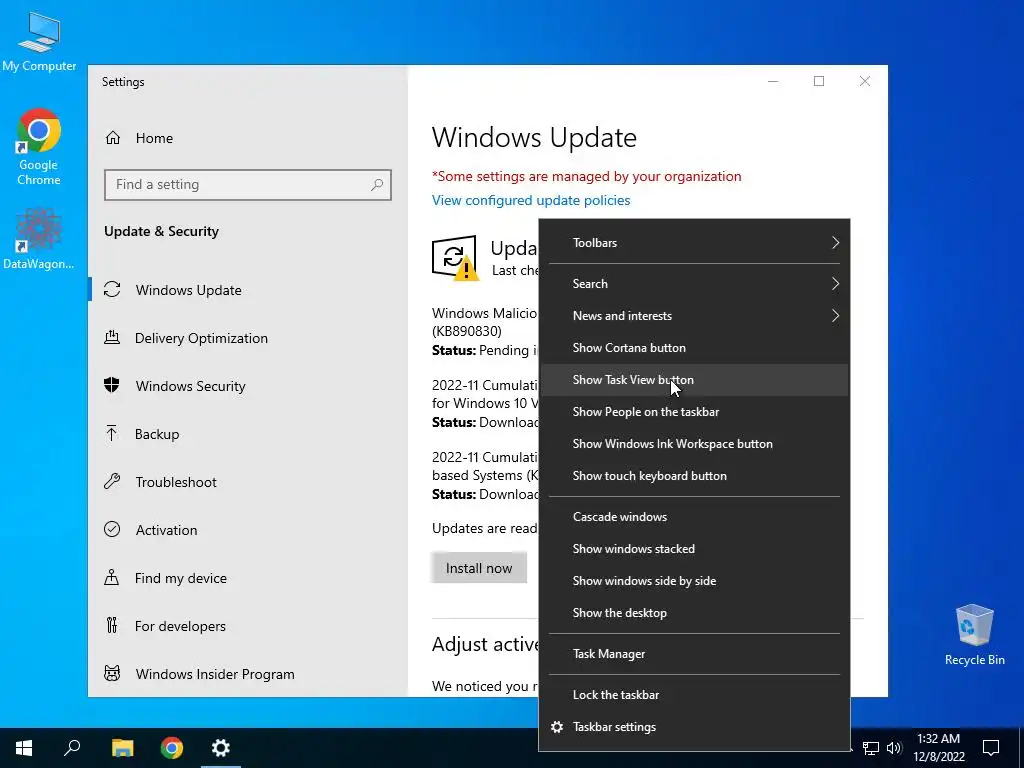1024x768 pixels.
Task: Minimize the Settings window
Action: tap(773, 81)
